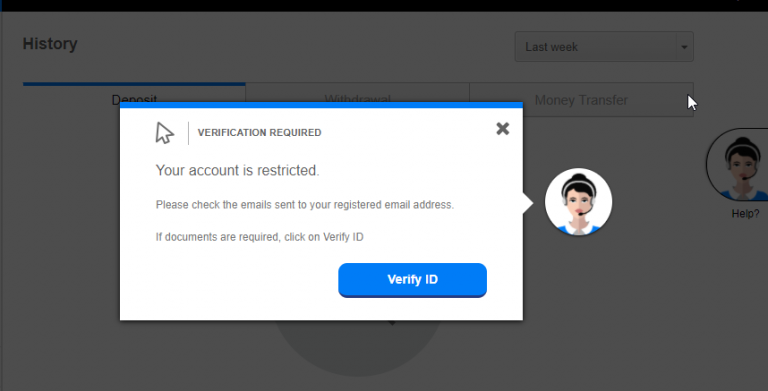Click the Help? label under the avatar

[745, 214]
